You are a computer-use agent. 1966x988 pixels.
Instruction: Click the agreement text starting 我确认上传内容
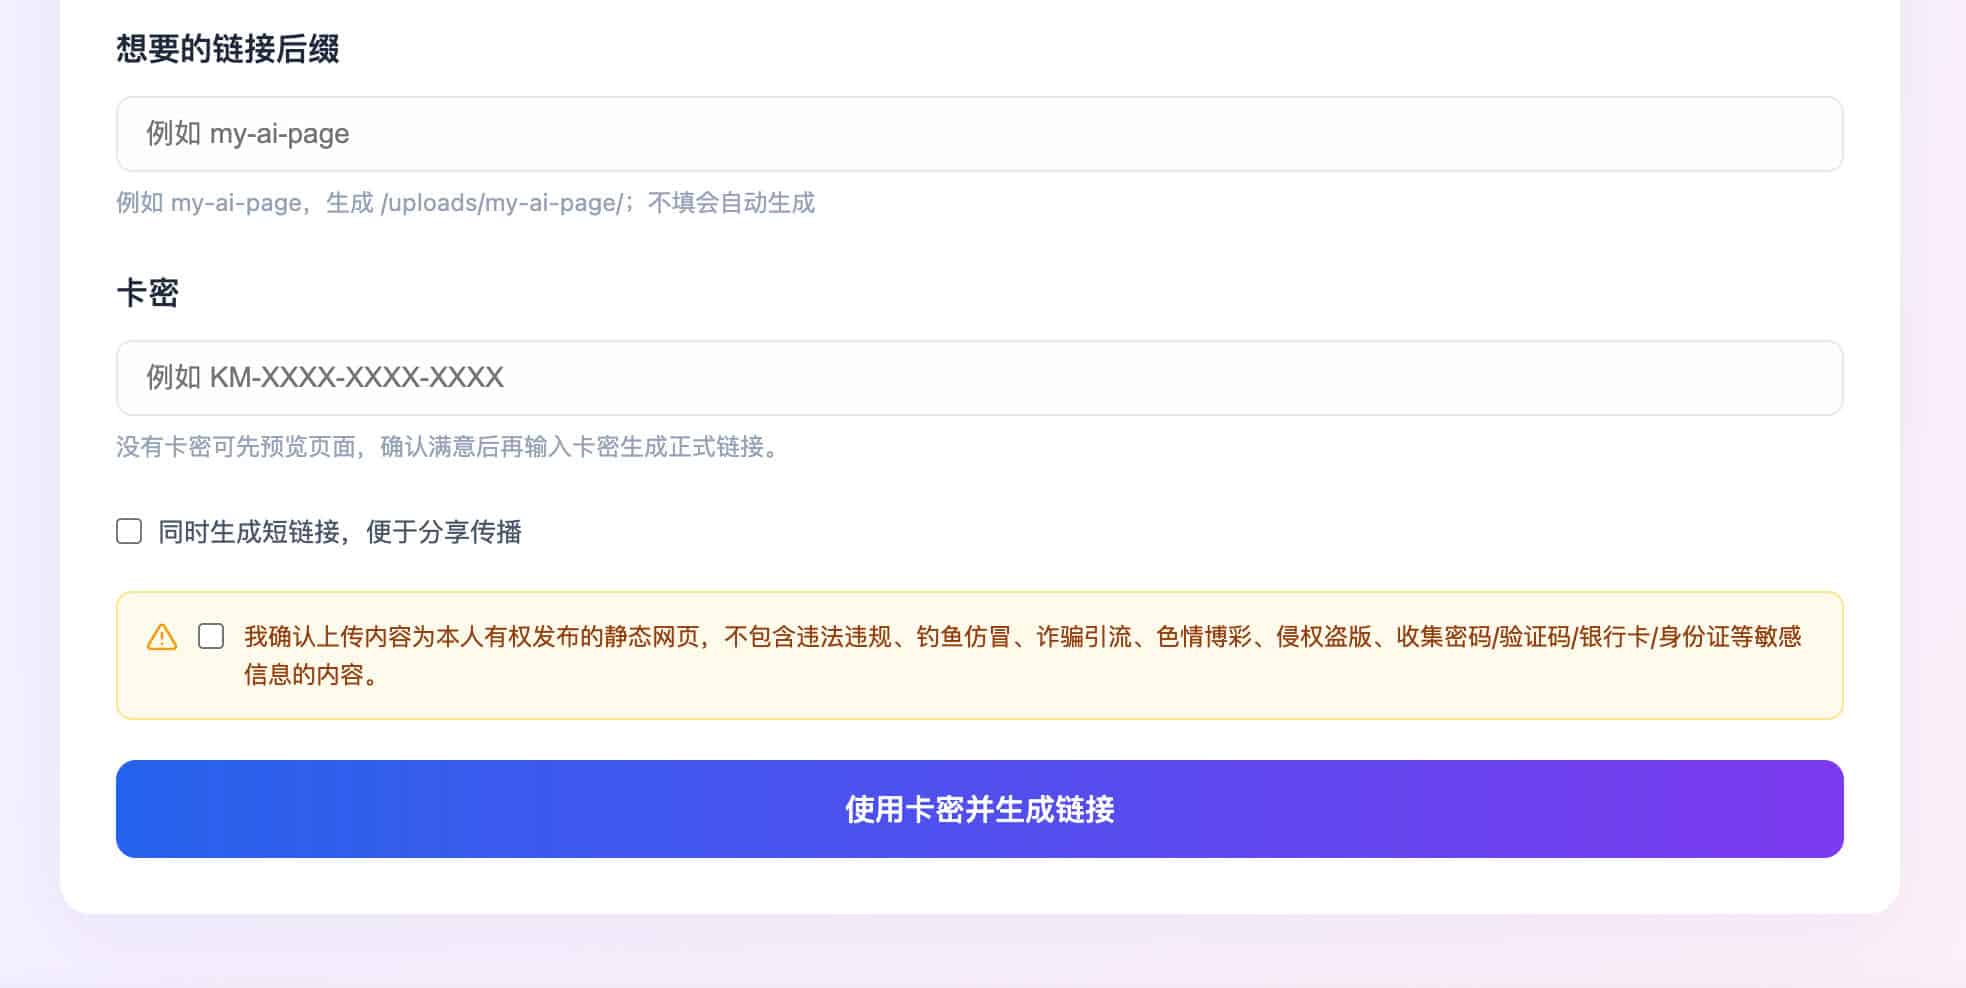(1022, 655)
